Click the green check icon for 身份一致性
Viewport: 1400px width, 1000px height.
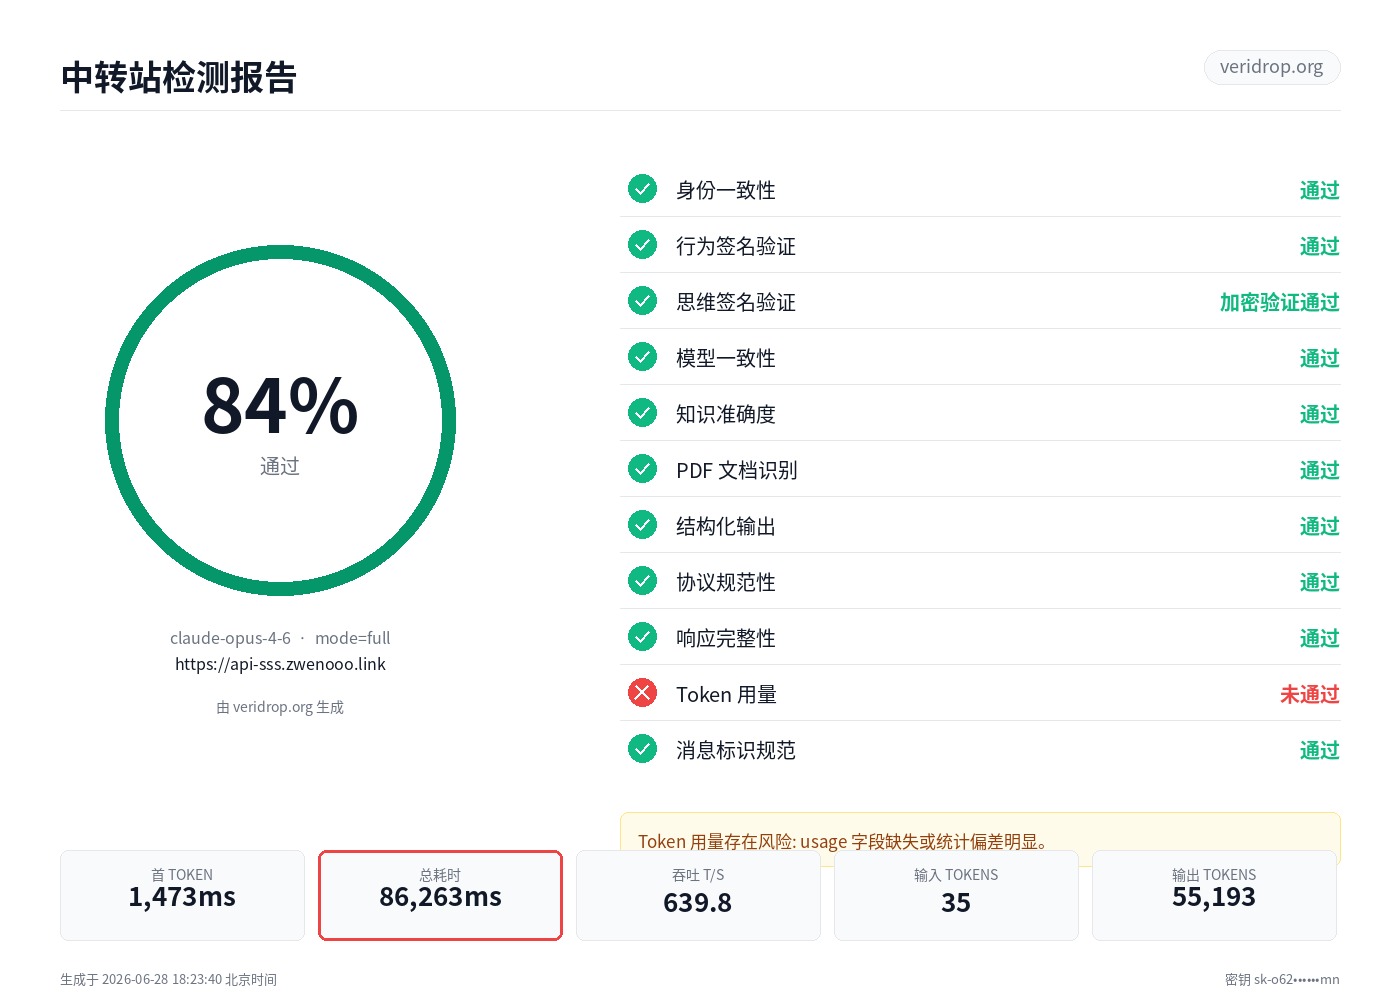(x=642, y=189)
